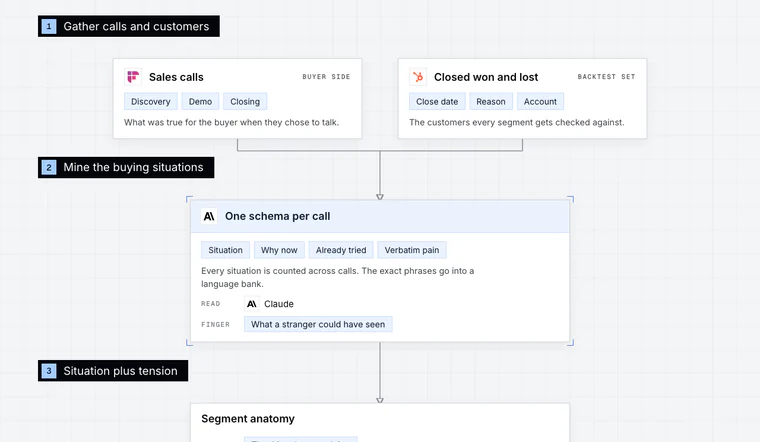Screen dimensions: 760x442
Task: Click the 'Segment anatomy' title
Action: [248, 419]
